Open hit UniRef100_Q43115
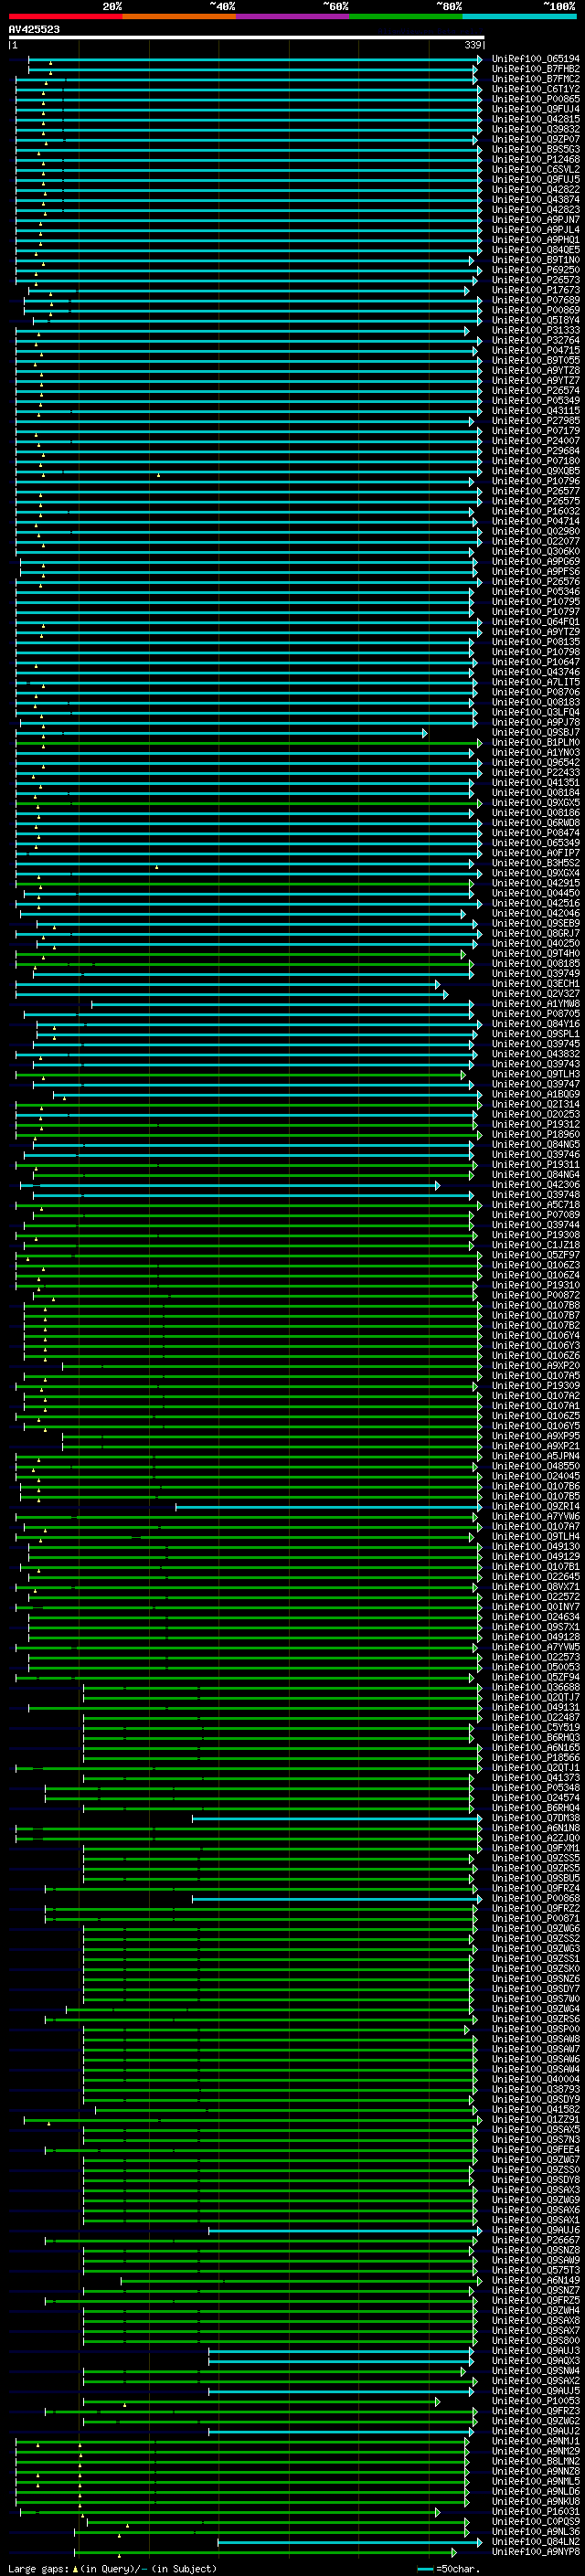The image size is (585, 2576). click(x=535, y=411)
